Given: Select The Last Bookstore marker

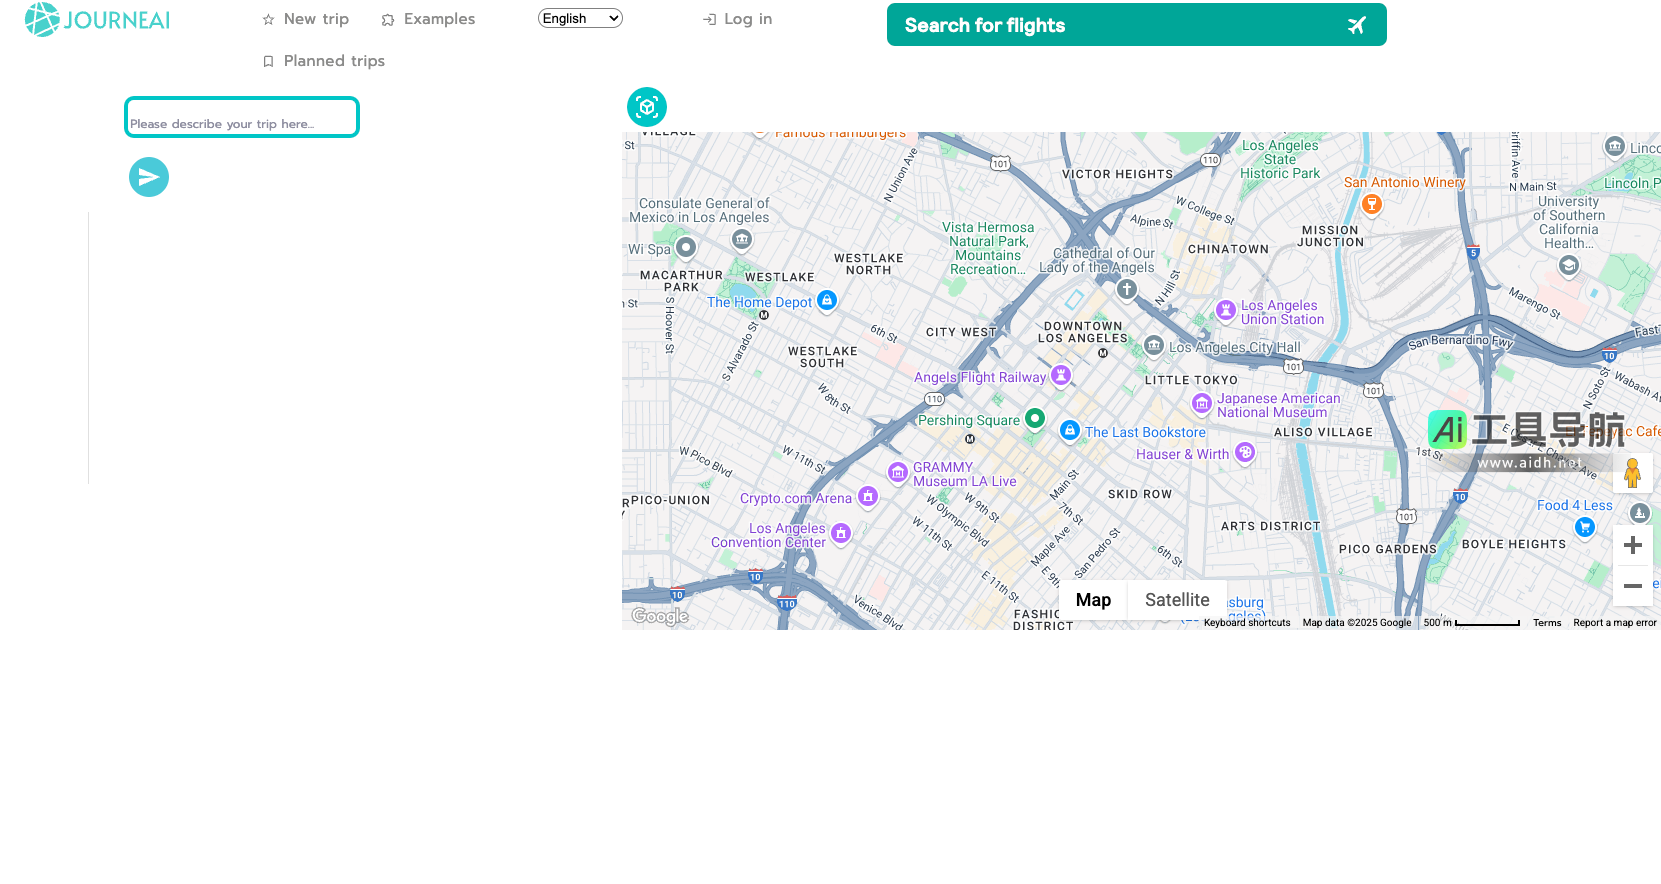Looking at the screenshot, I should click(1070, 431).
